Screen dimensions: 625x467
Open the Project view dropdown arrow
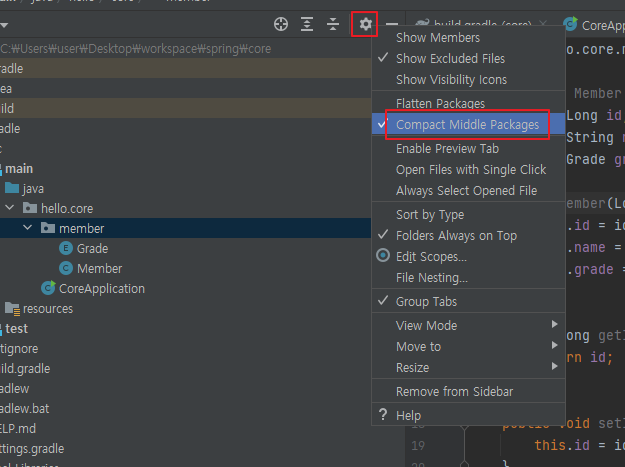coord(4,25)
